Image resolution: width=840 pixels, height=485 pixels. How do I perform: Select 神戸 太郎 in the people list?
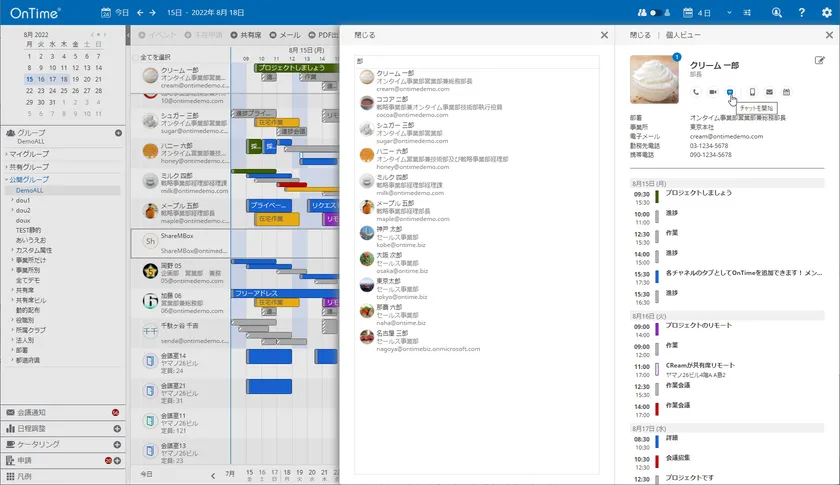tap(477, 236)
